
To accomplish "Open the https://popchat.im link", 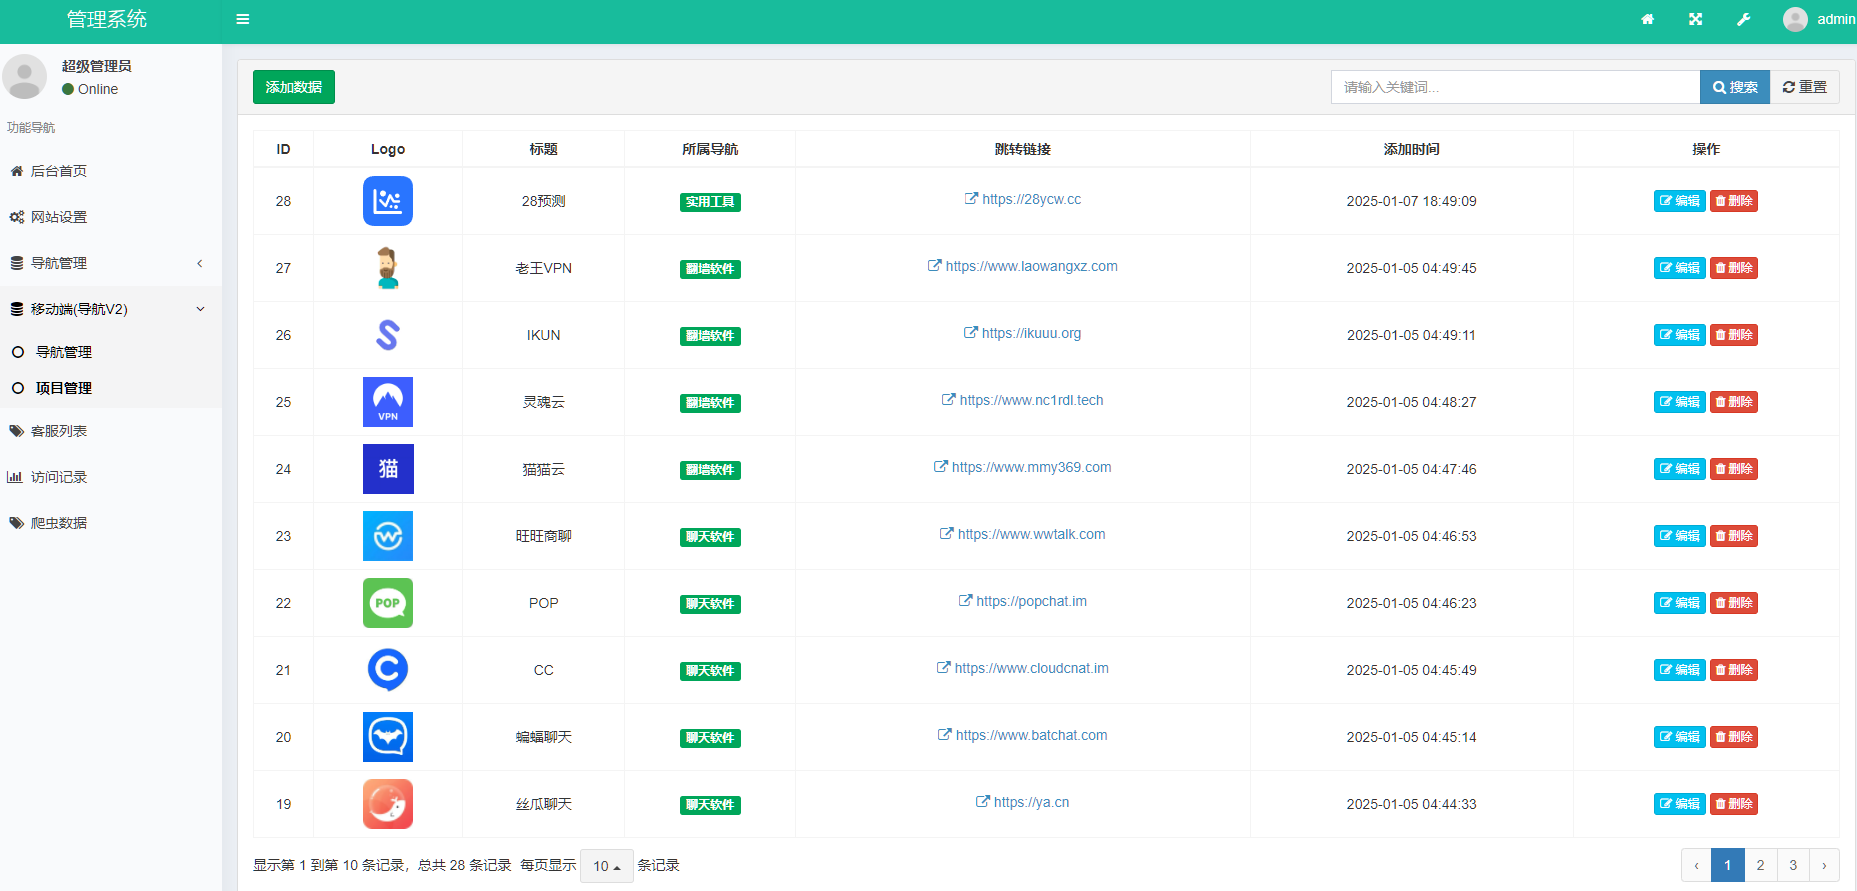I will (x=1030, y=601).
